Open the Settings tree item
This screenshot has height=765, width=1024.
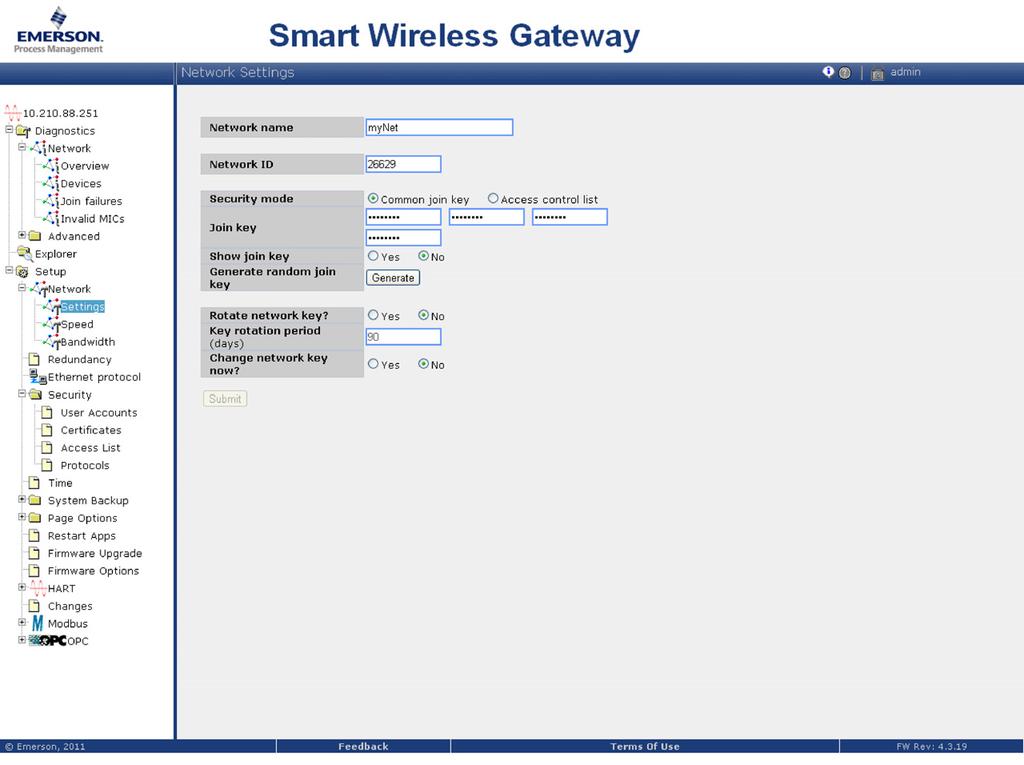82,306
